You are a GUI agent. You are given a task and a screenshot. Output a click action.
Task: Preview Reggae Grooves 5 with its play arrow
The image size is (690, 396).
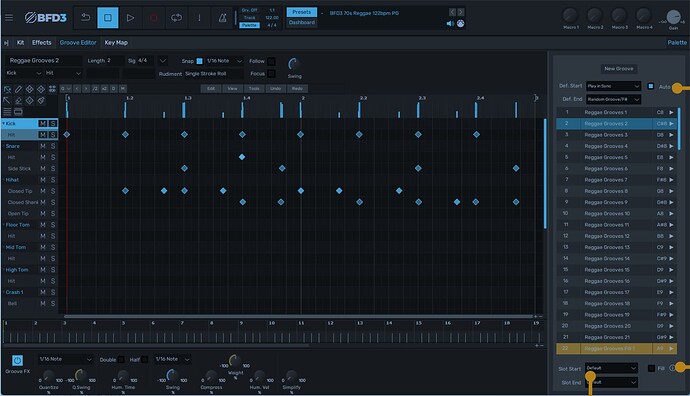coord(672,157)
